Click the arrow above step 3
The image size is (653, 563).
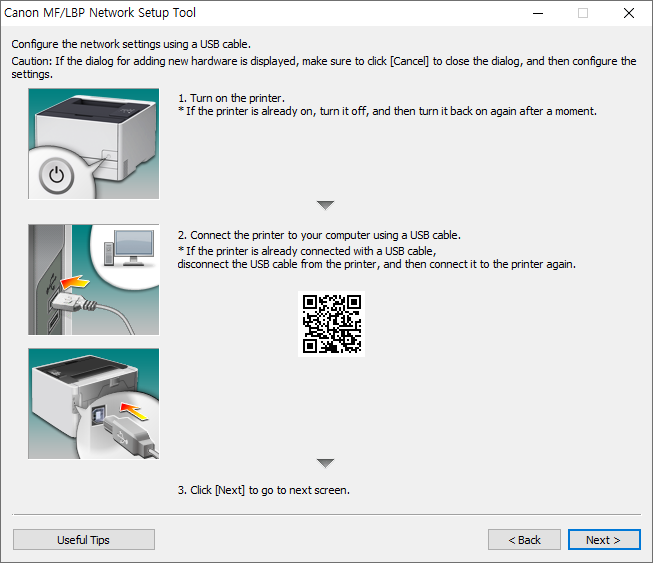pos(325,463)
